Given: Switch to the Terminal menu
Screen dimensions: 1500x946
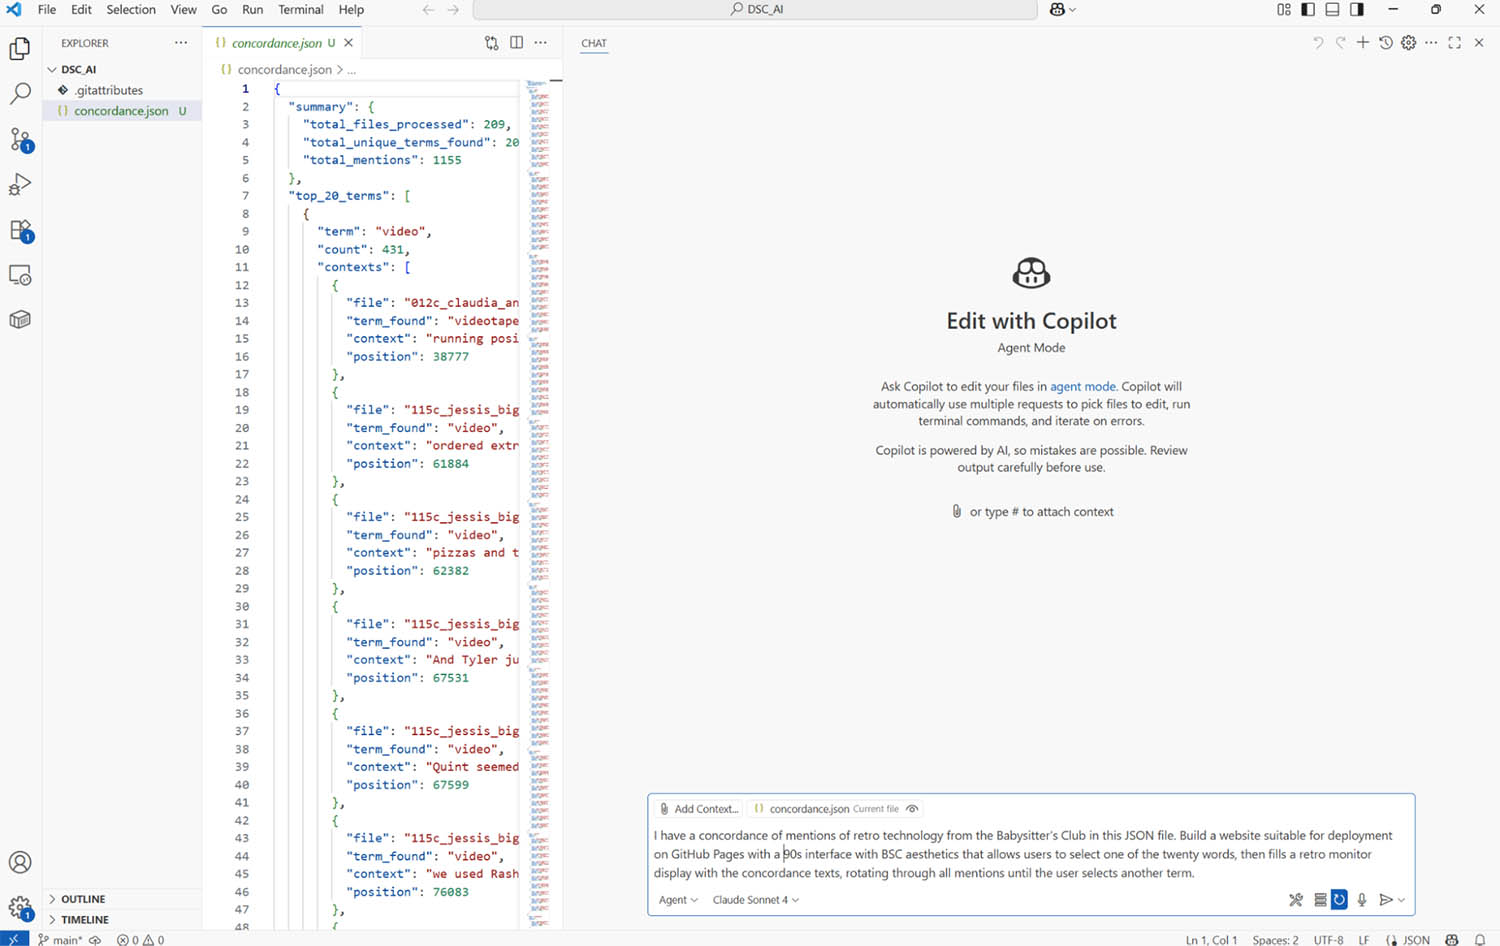Looking at the screenshot, I should (x=300, y=9).
